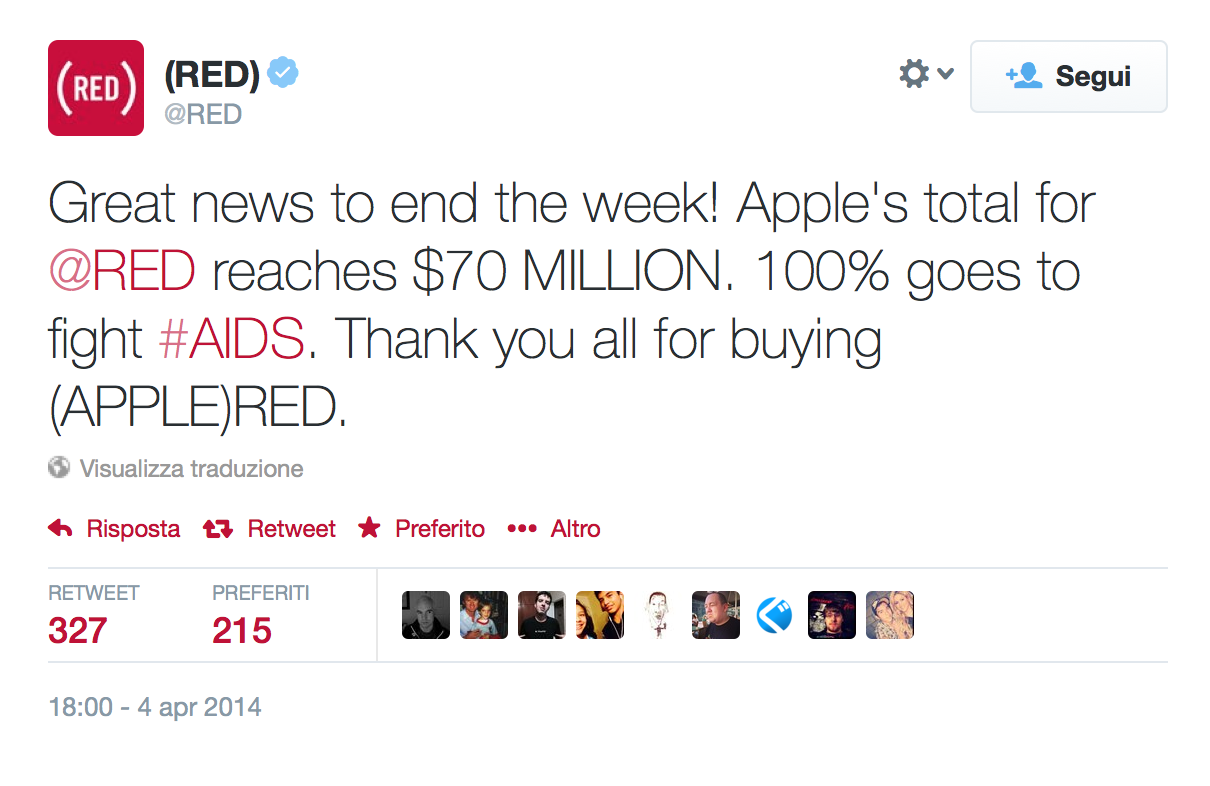Open the @RED handle under the account name
The image size is (1210, 786).
203,114
